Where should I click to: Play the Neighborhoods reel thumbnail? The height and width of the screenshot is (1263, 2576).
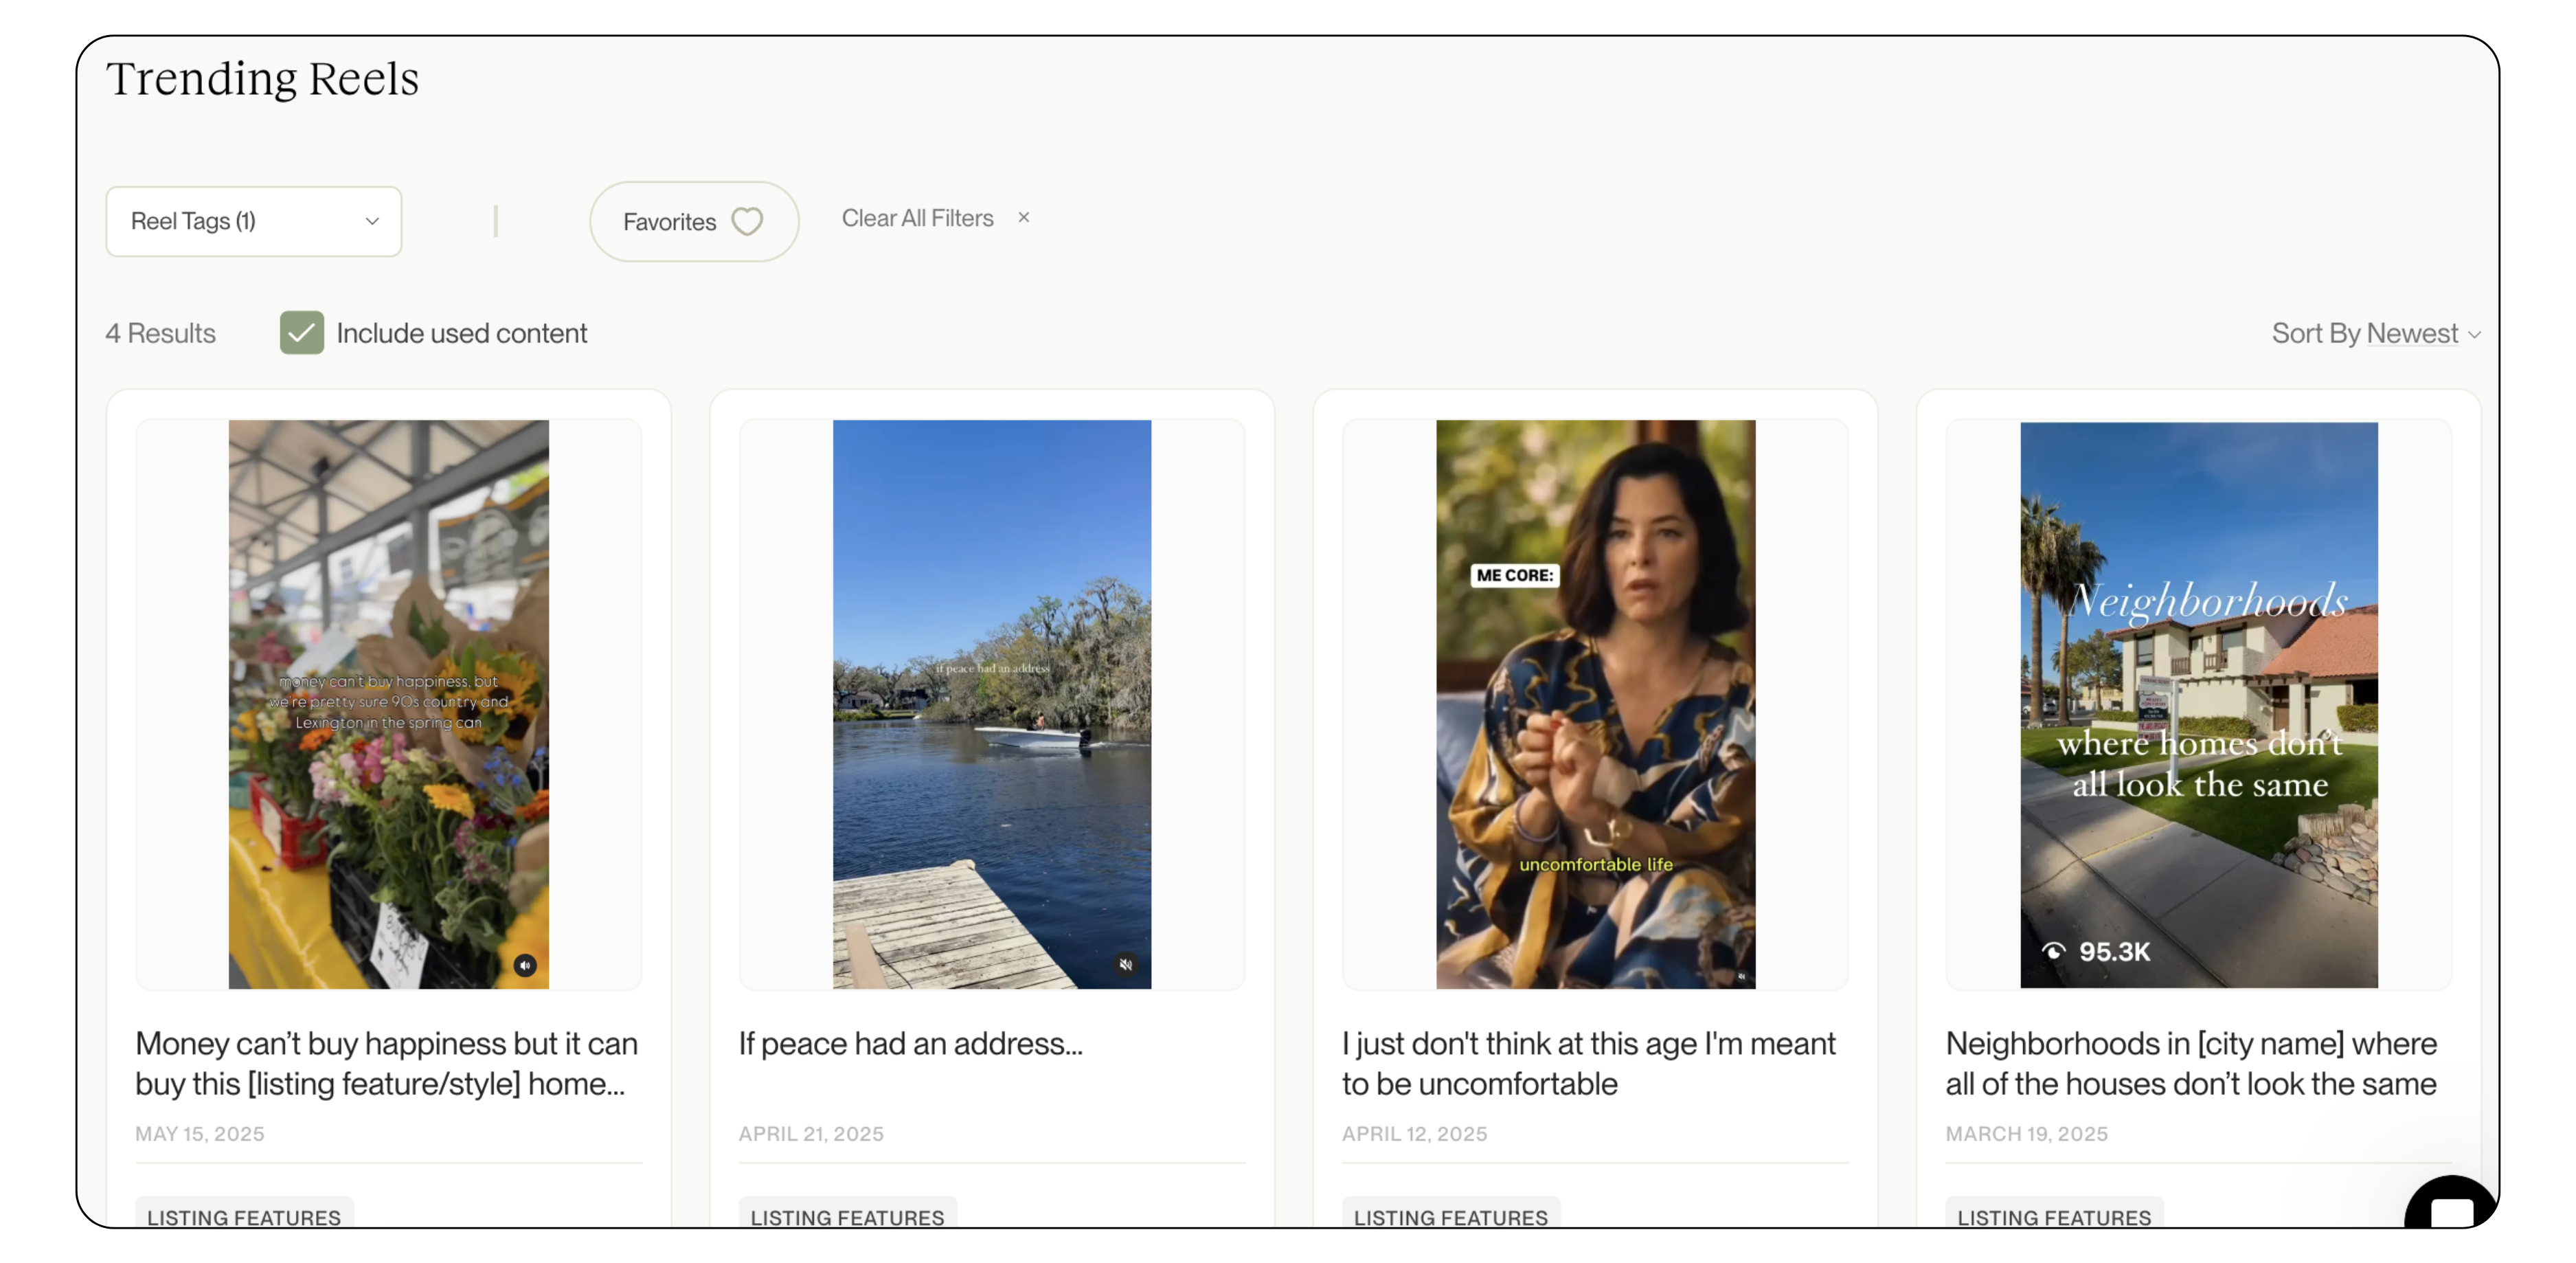coord(2198,704)
